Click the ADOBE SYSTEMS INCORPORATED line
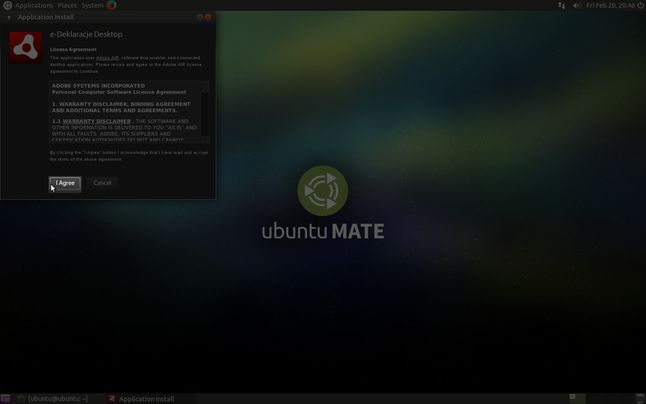This screenshot has height=404, width=646. click(x=98, y=86)
